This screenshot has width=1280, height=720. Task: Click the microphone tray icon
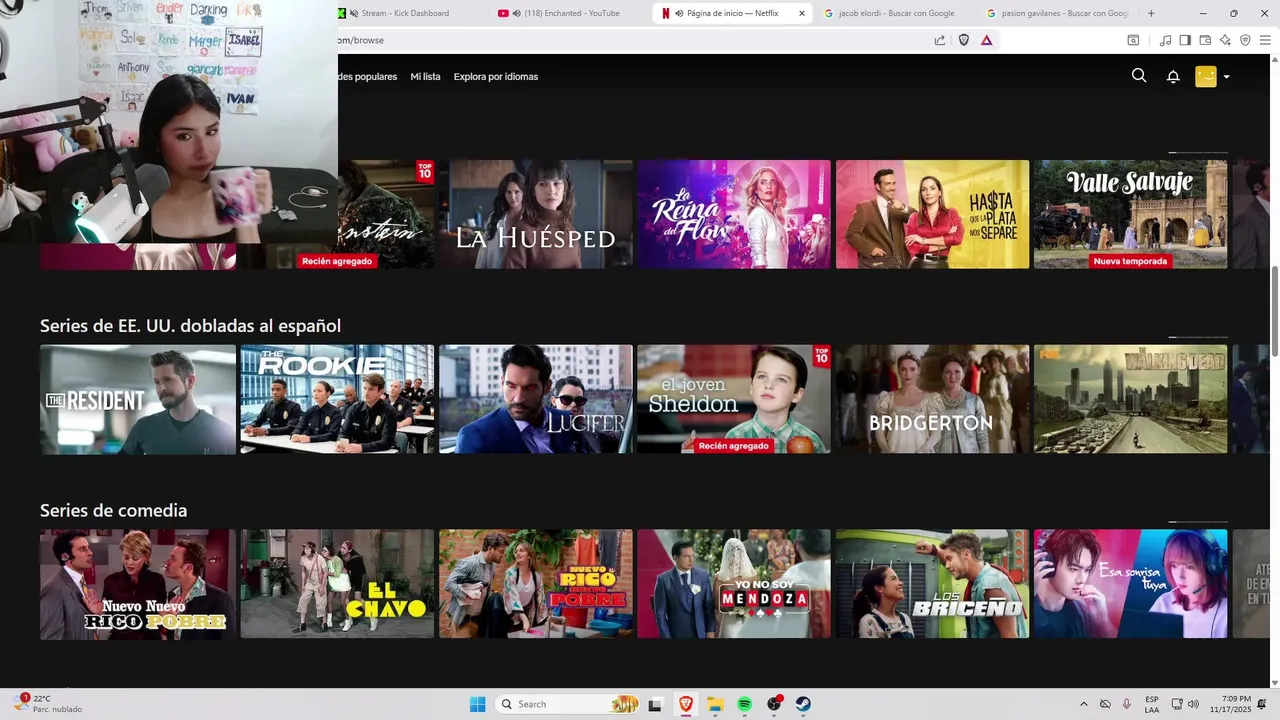1127,704
